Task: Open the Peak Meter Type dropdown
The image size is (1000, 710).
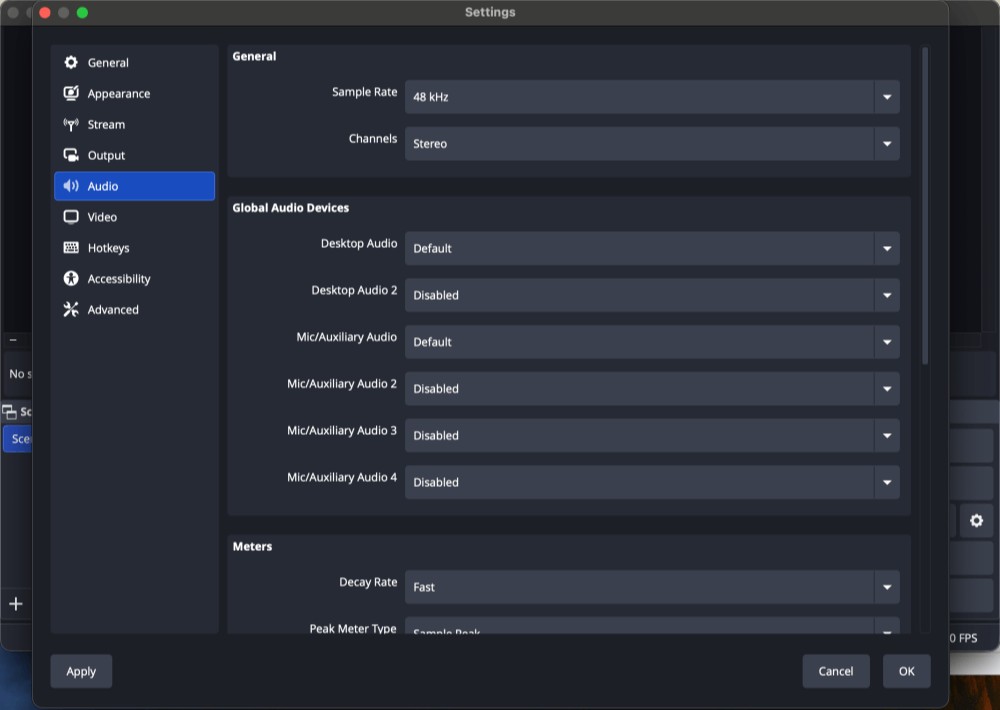Action: [x=885, y=631]
